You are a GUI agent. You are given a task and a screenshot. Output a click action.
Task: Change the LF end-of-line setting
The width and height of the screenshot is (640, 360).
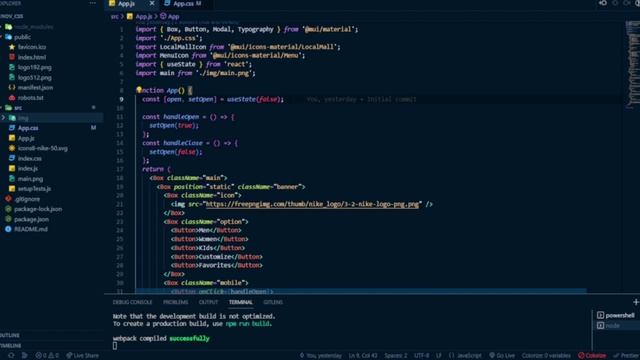[438, 356]
